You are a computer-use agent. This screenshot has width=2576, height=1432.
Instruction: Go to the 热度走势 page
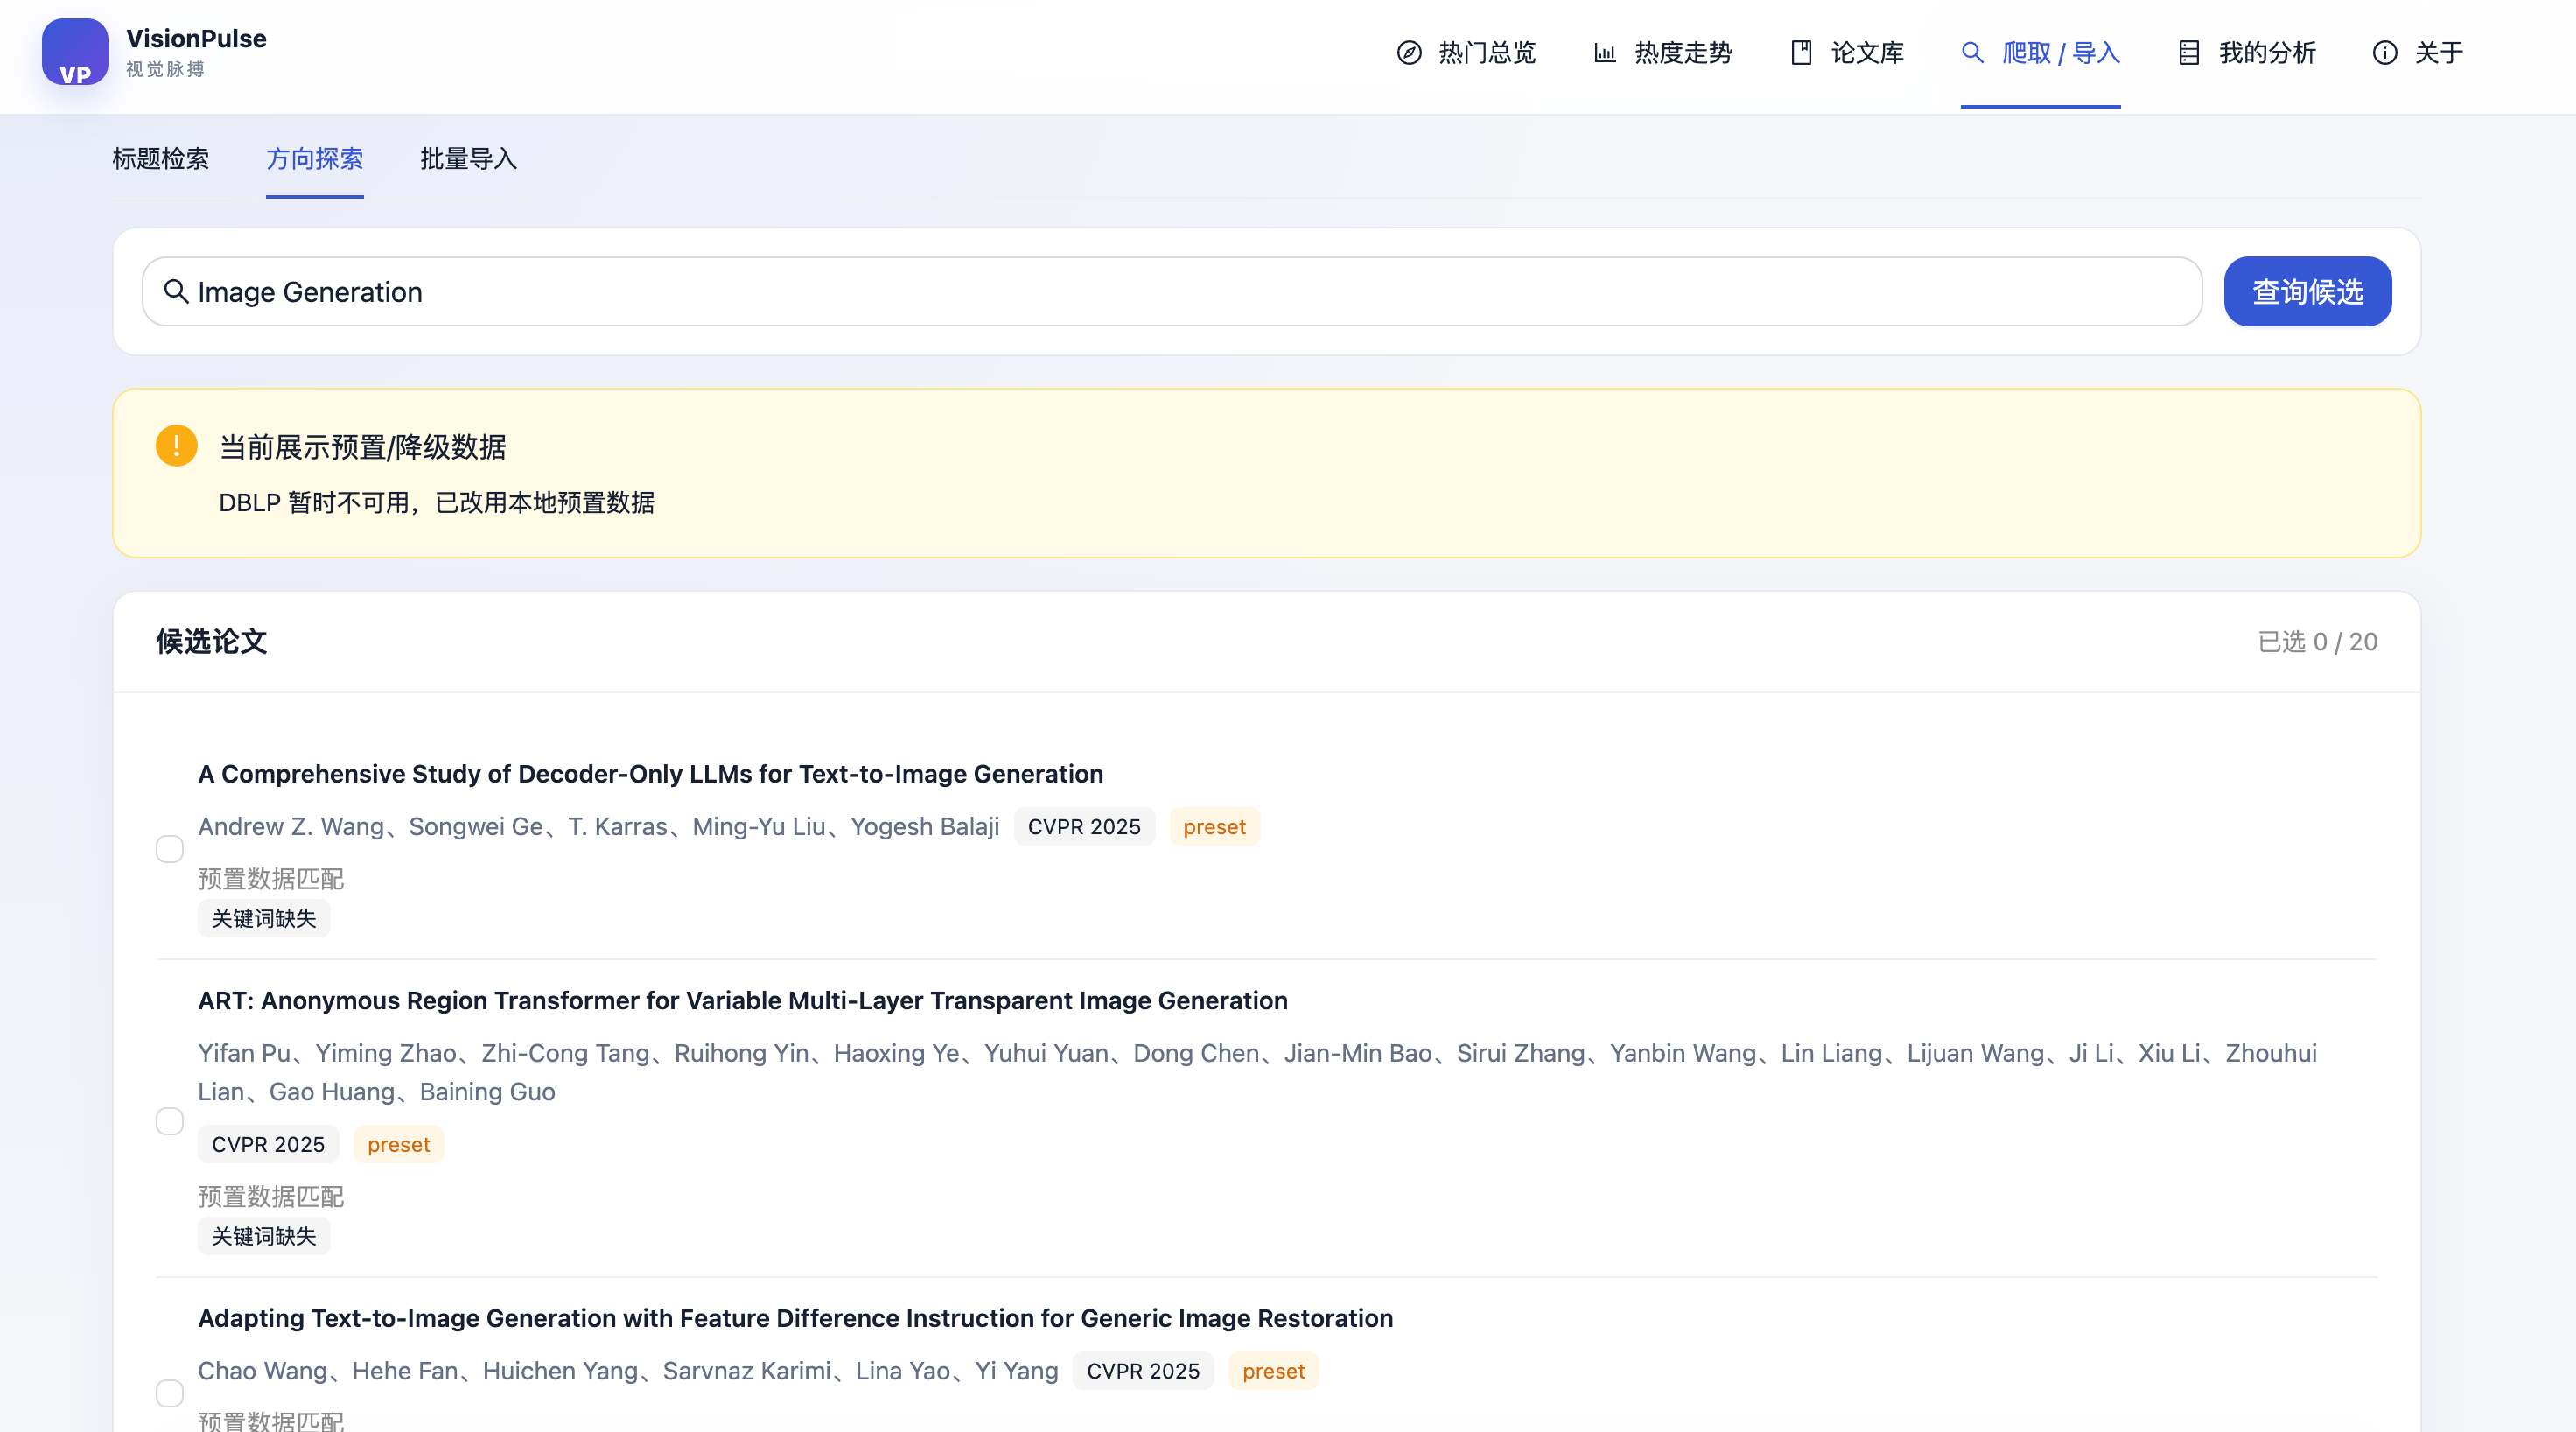[x=1663, y=53]
